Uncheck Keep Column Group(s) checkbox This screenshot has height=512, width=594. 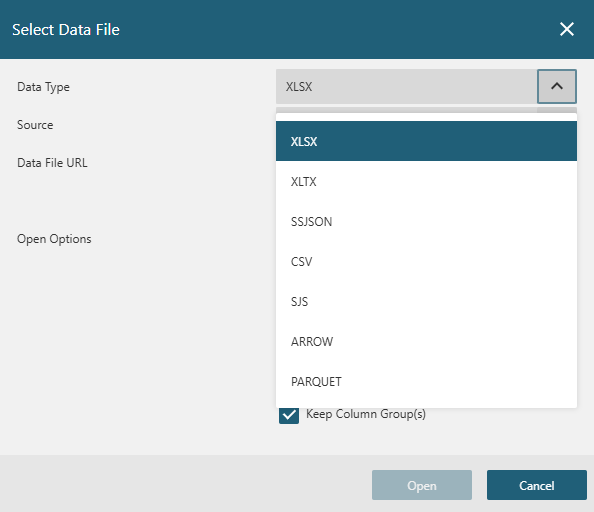[x=289, y=414]
